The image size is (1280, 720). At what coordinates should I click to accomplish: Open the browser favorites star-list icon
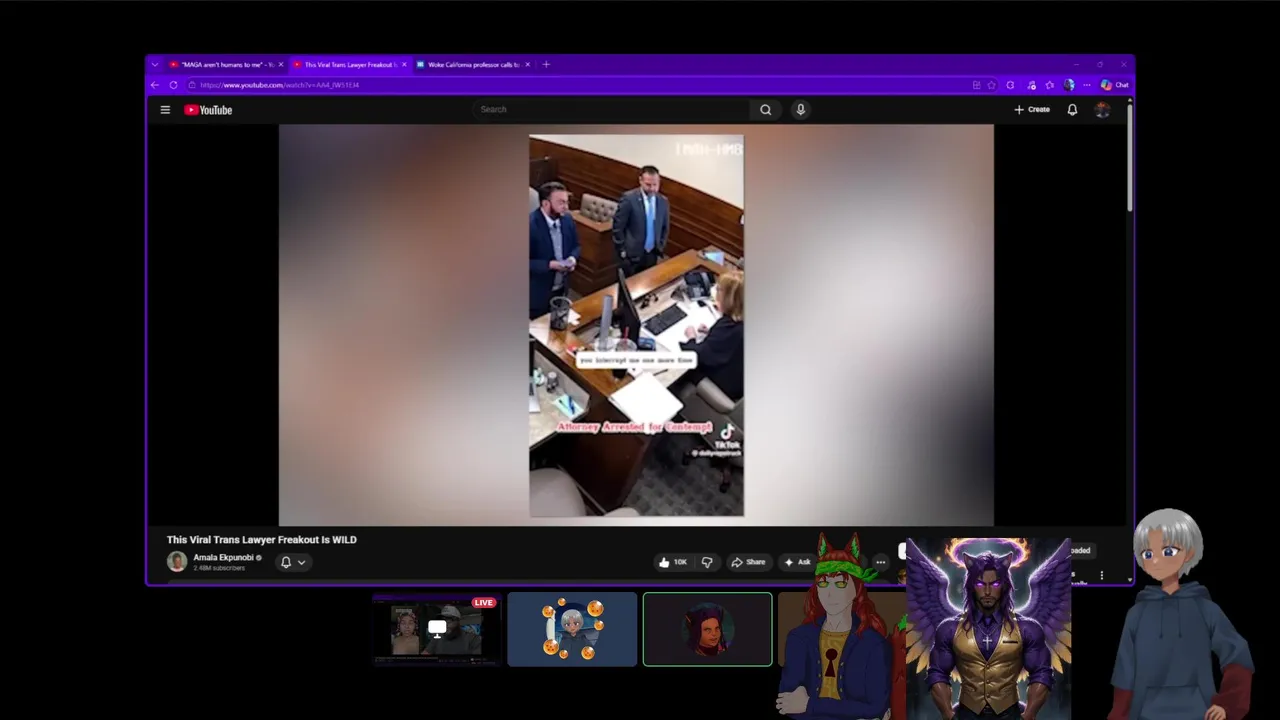coord(1049,85)
